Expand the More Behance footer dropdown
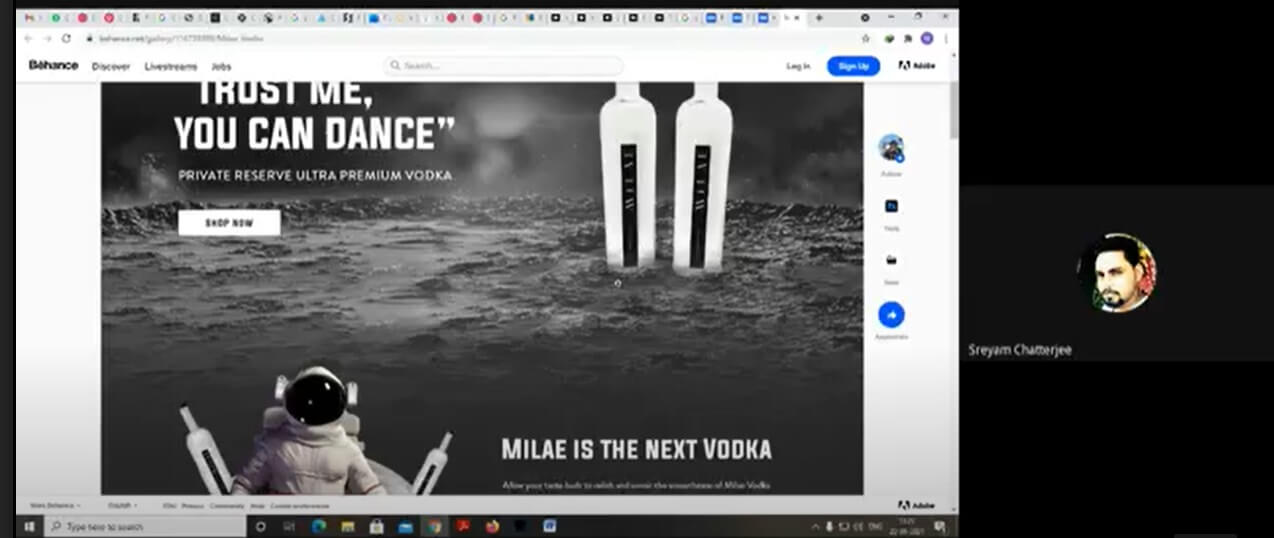 (55, 506)
